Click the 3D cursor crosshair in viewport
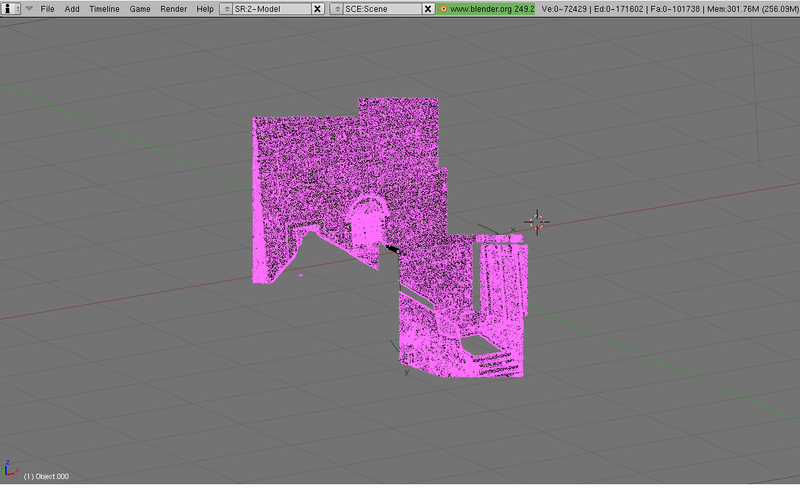800x502 pixels. 537,222
